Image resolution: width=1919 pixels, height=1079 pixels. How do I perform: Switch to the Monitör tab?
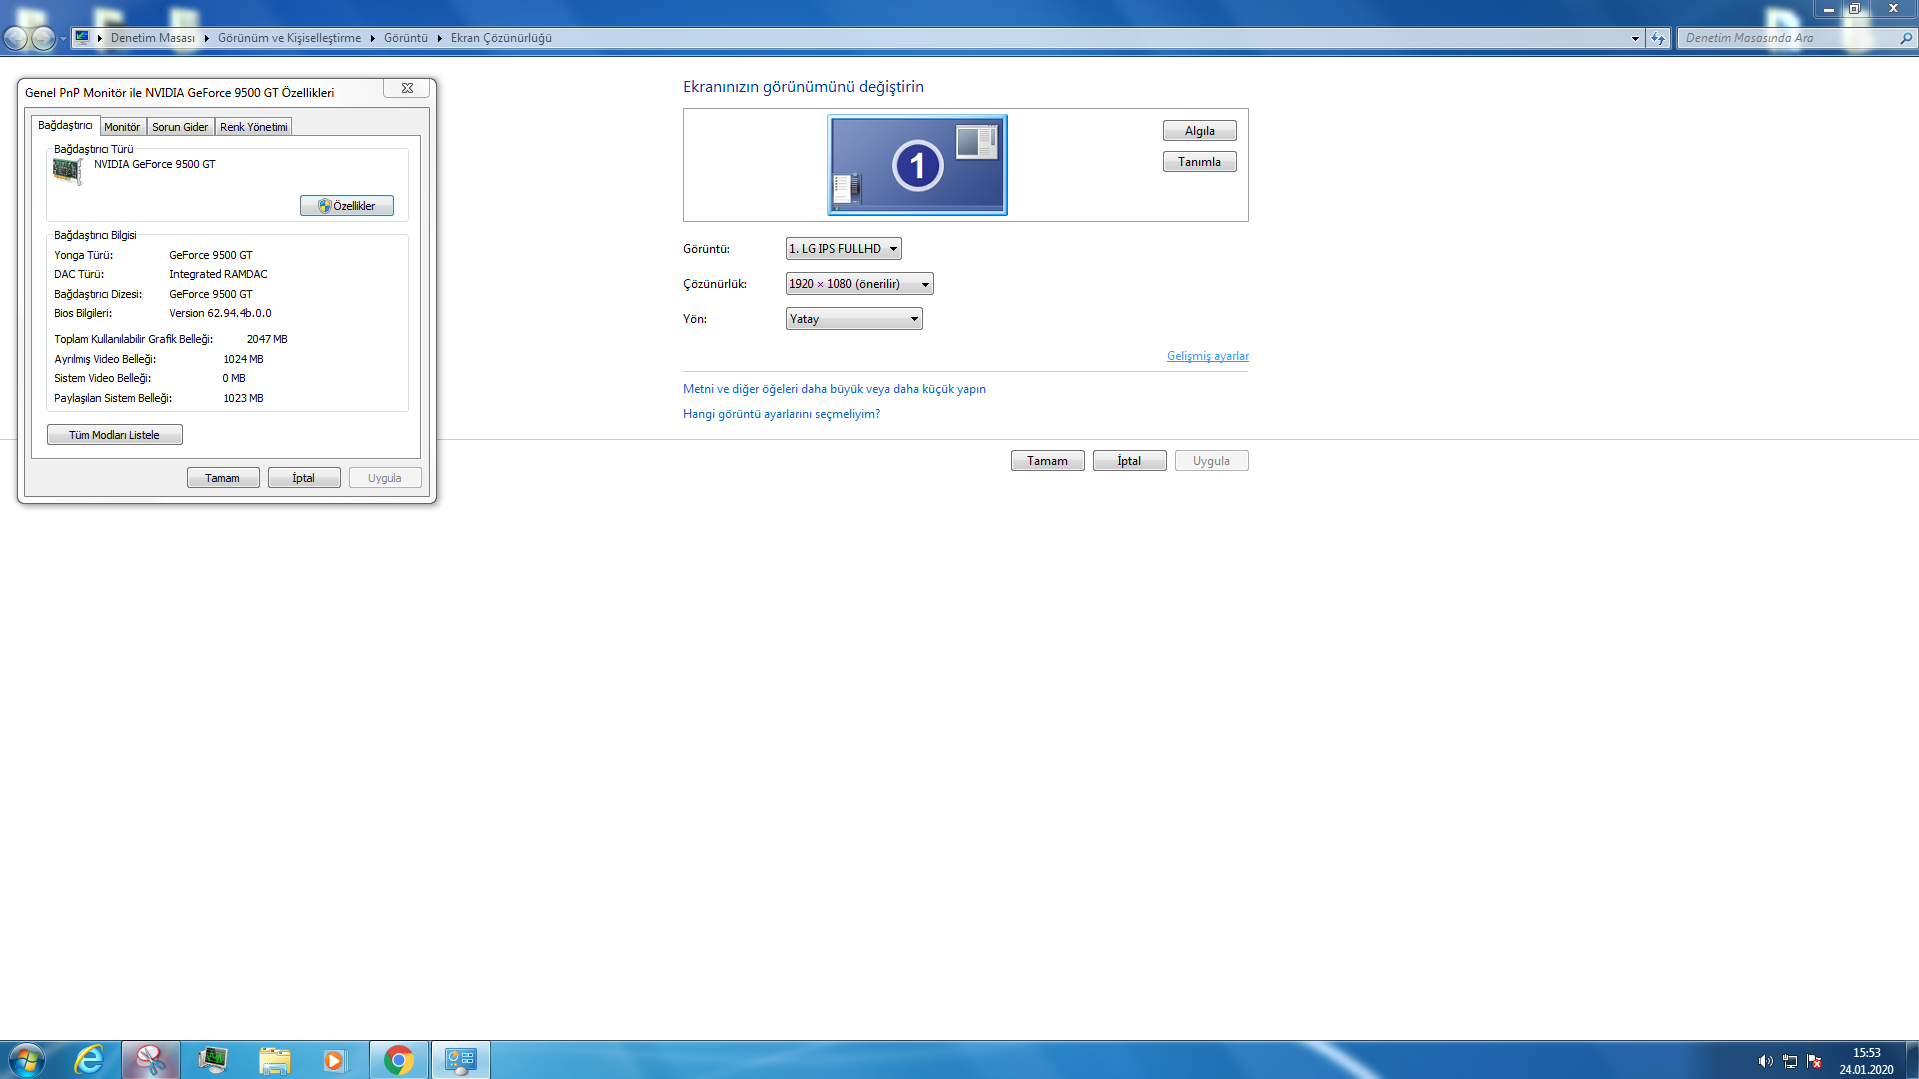tap(122, 127)
